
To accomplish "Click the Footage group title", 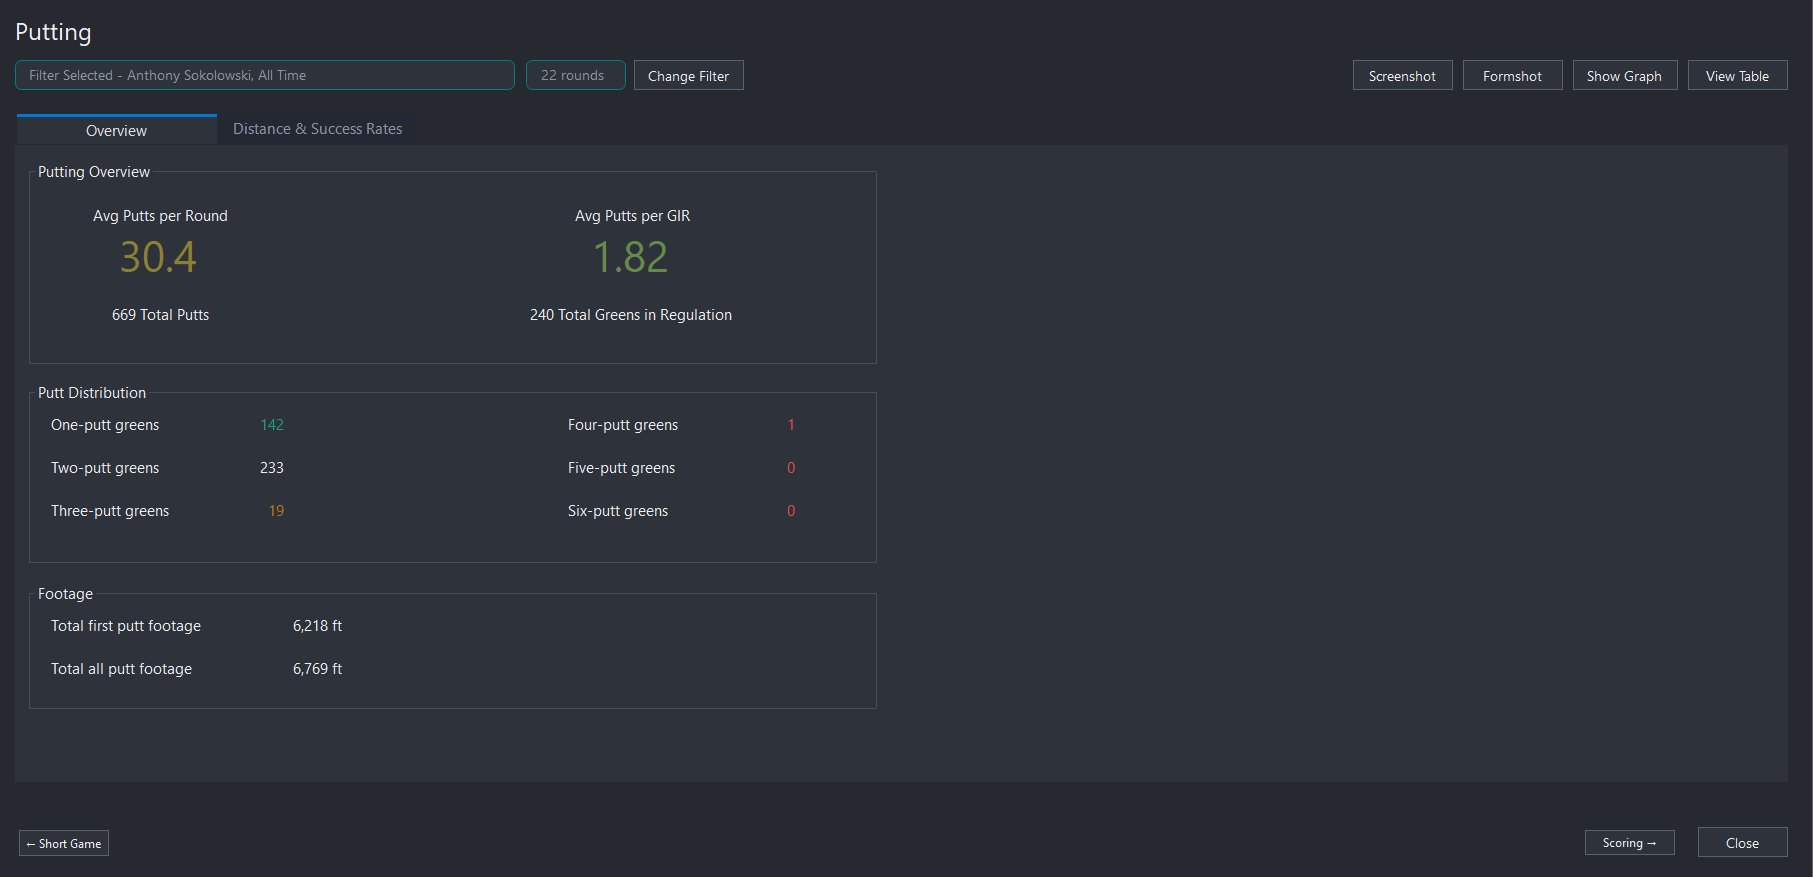I will coord(65,594).
